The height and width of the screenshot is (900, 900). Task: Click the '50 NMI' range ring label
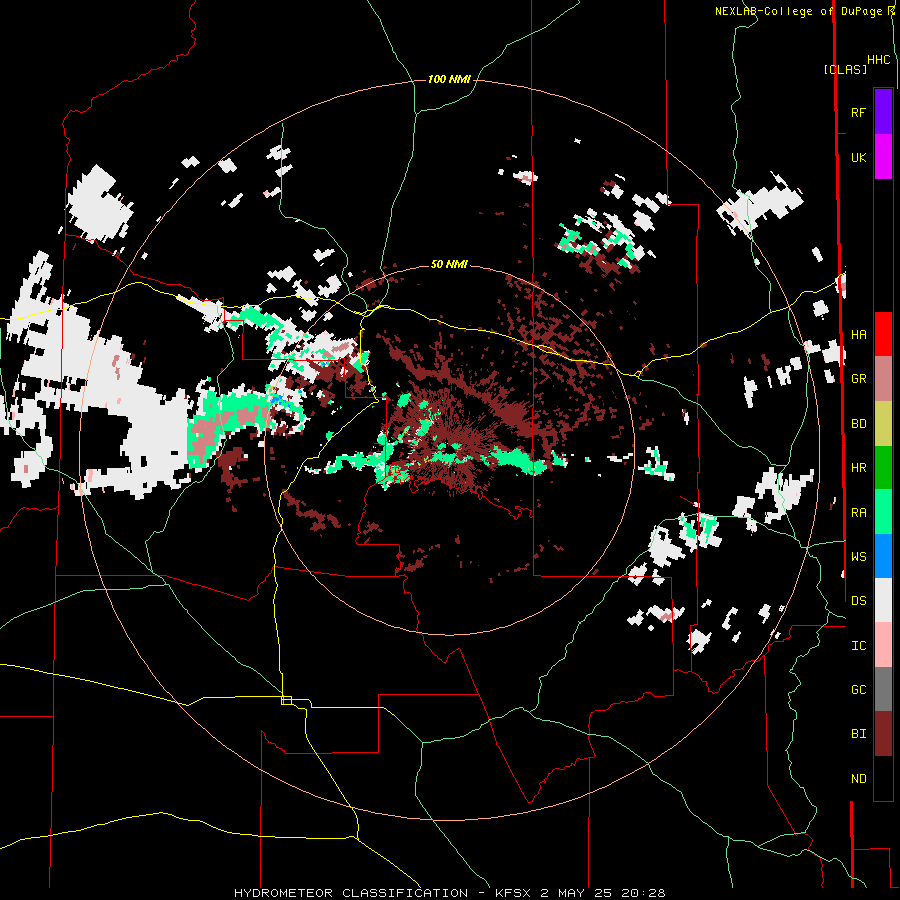coord(449,264)
